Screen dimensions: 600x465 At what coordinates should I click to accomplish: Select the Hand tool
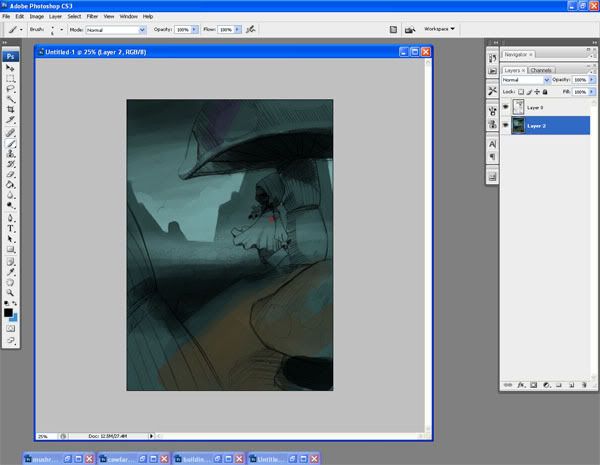(10, 283)
